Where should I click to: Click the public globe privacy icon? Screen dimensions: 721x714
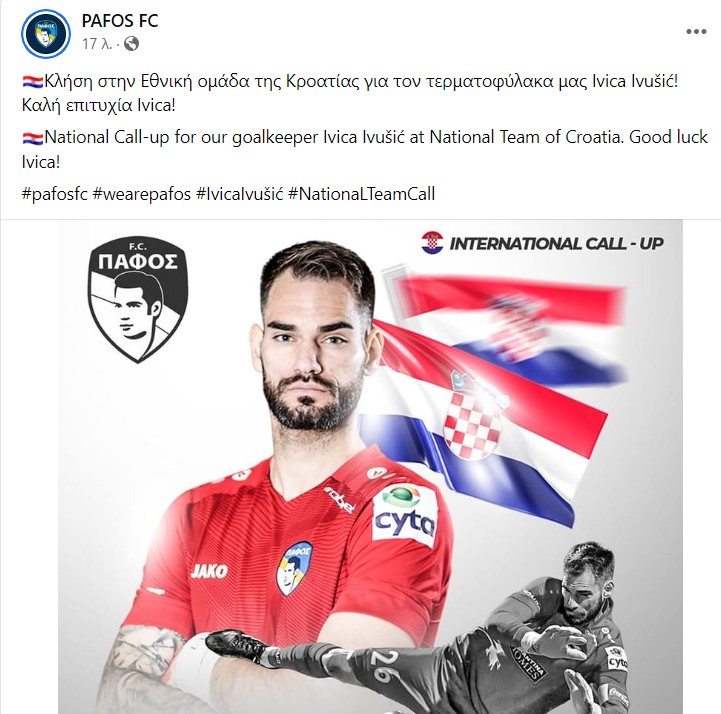(132, 44)
